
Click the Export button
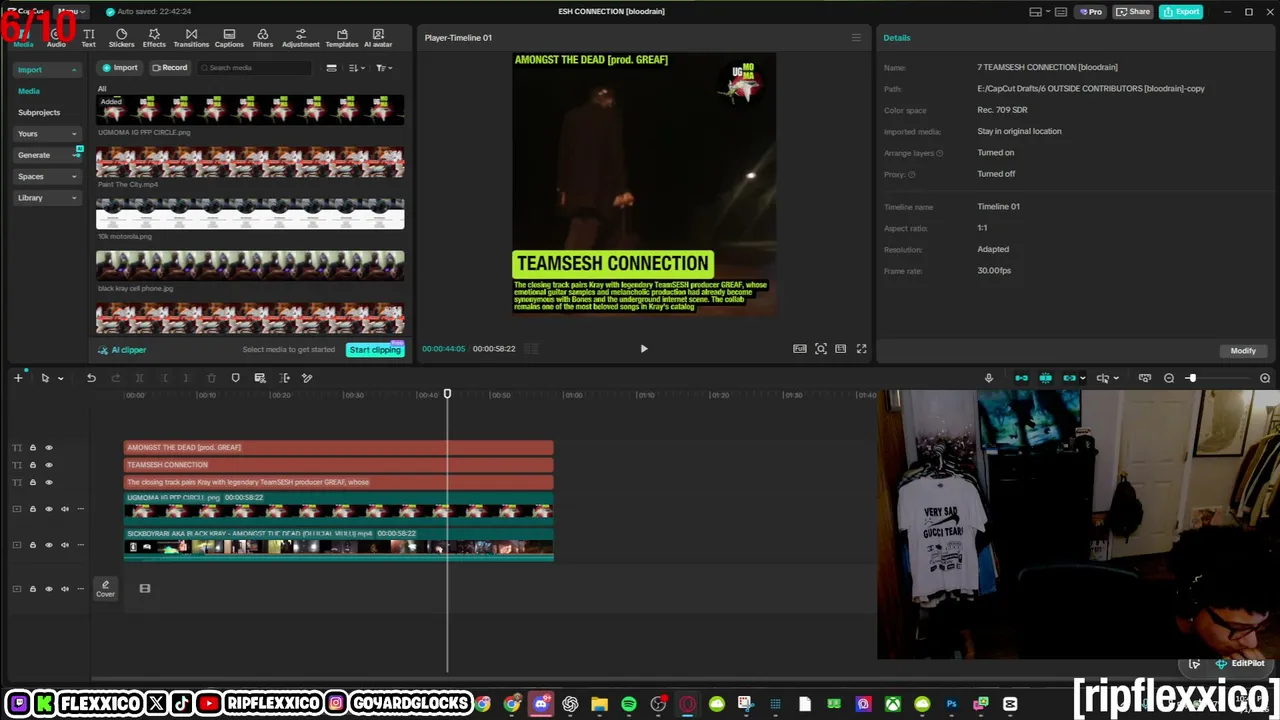tap(1181, 12)
